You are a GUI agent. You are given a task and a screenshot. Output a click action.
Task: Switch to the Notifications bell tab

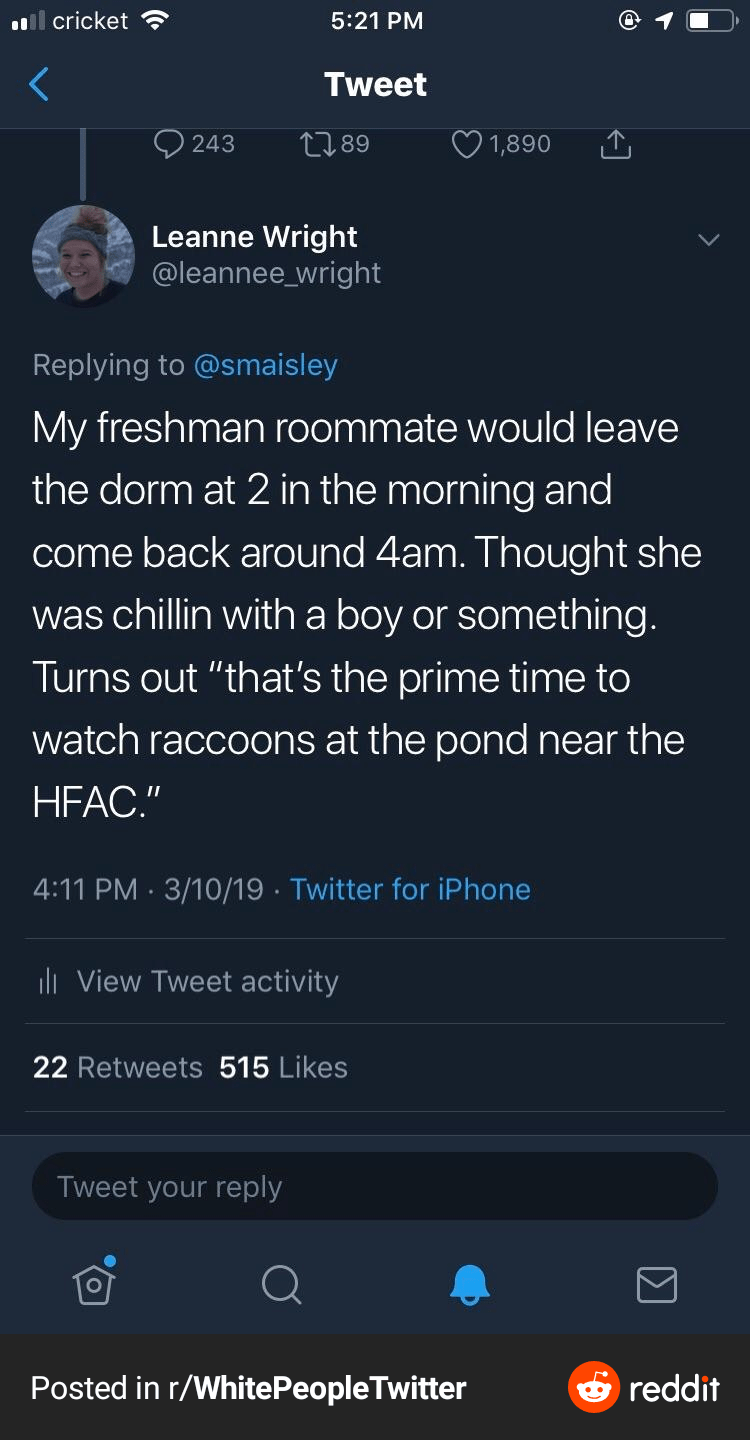click(469, 1286)
